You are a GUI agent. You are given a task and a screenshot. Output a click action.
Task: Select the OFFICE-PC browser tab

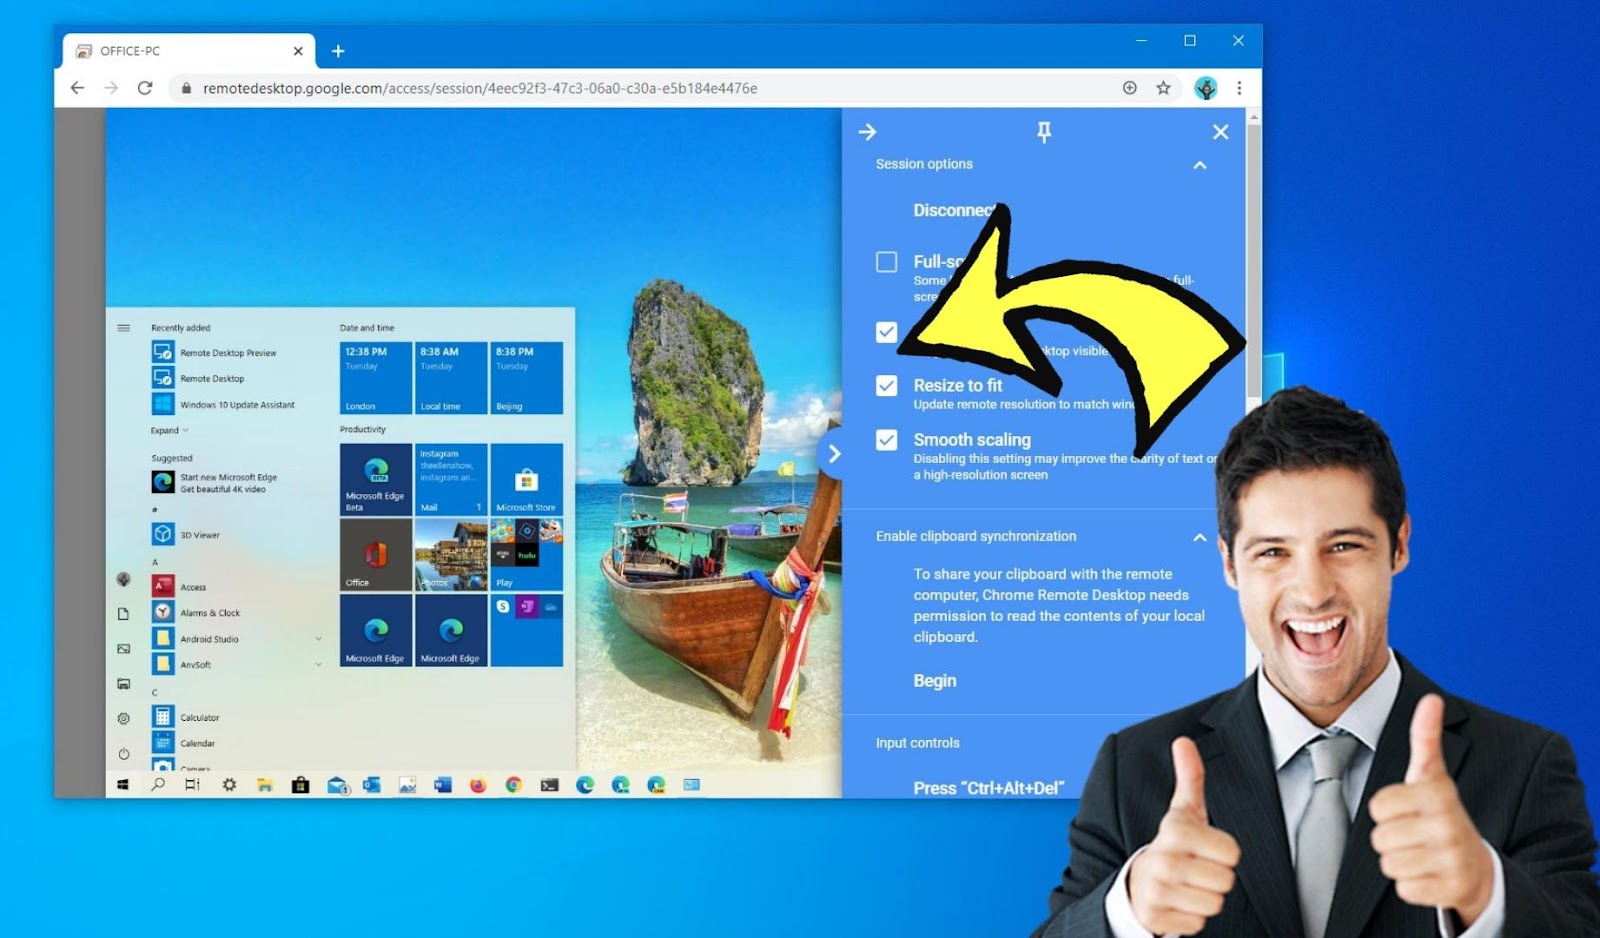189,51
